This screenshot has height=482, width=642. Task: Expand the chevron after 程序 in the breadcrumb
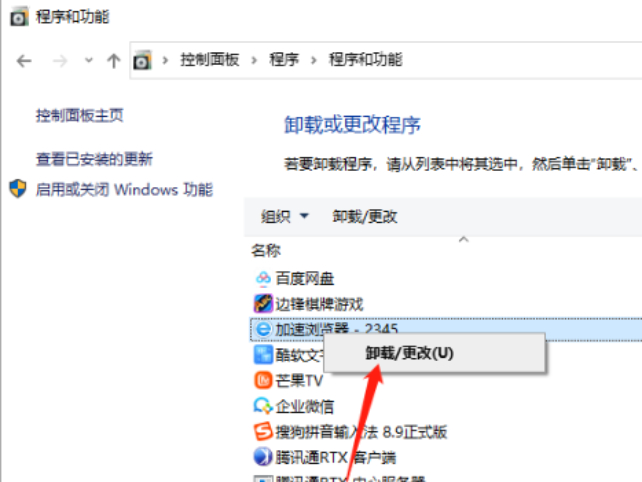tap(314, 60)
